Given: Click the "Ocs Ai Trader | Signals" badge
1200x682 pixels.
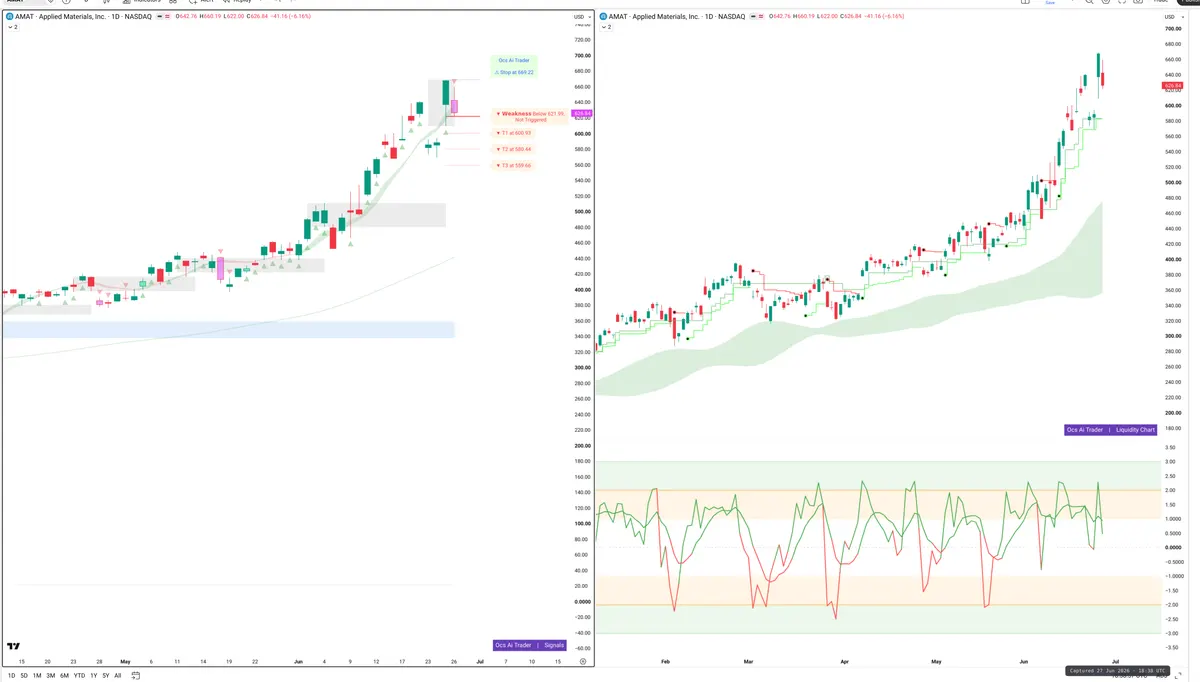Looking at the screenshot, I should pyautogui.click(x=530, y=645).
